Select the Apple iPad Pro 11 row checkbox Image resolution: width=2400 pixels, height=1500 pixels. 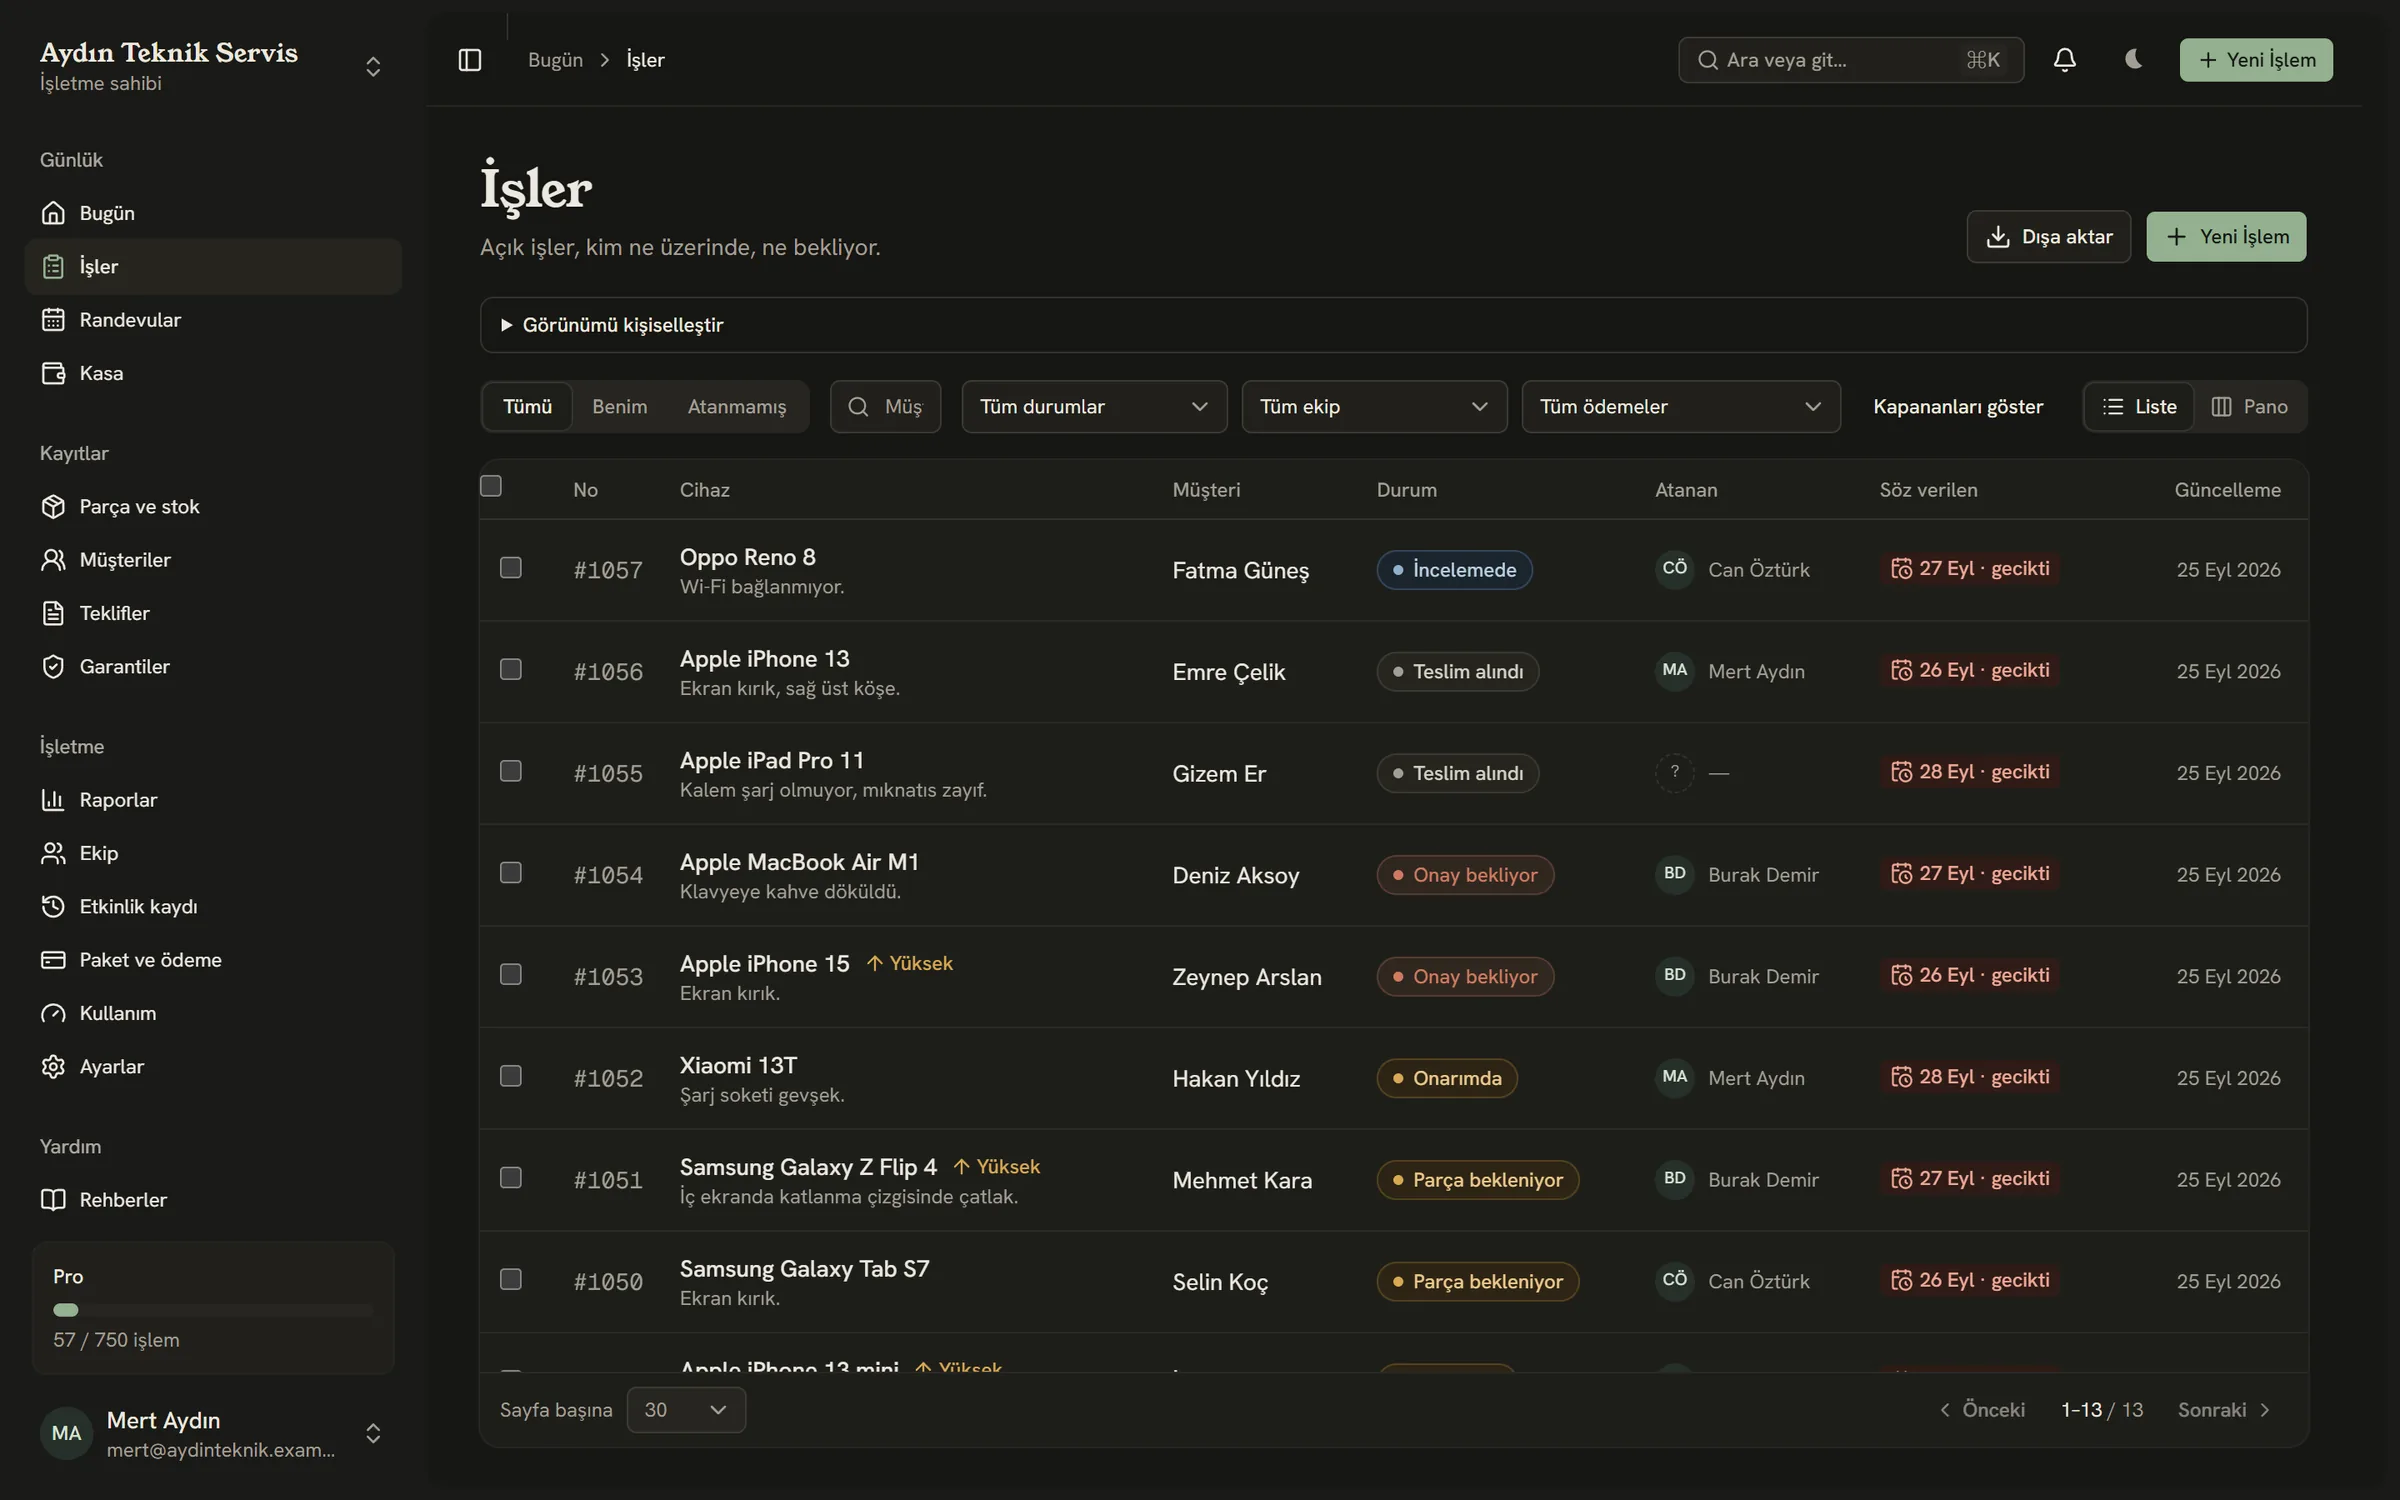coord(511,771)
